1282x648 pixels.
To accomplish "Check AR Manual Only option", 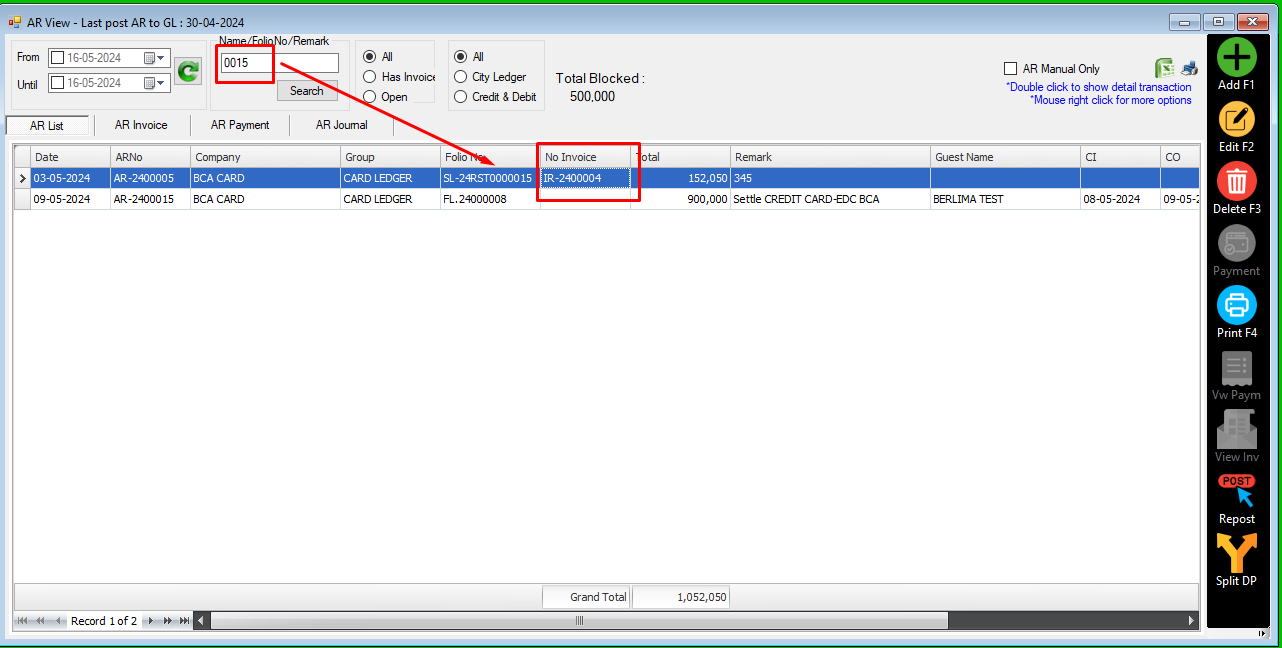I will [1010, 69].
